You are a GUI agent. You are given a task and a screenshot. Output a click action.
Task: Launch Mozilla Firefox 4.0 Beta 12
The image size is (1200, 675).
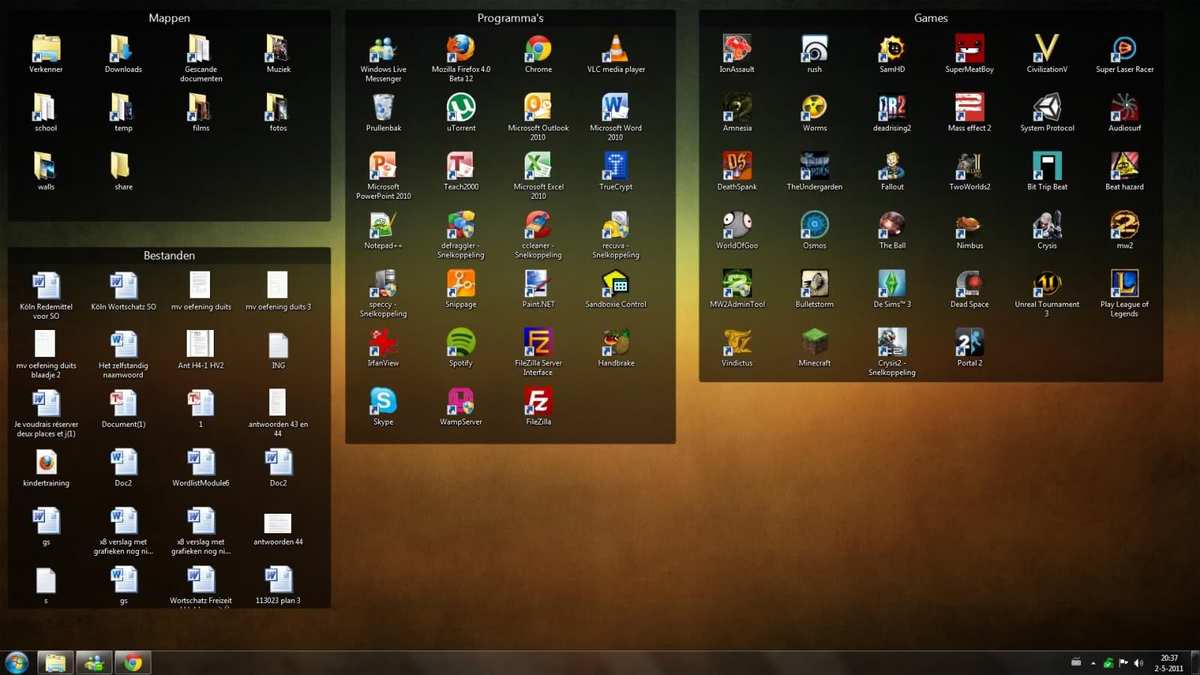tap(460, 49)
